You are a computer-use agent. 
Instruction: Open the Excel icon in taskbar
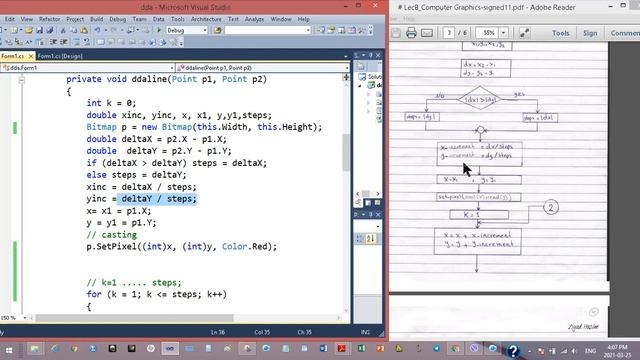[x=361, y=349]
